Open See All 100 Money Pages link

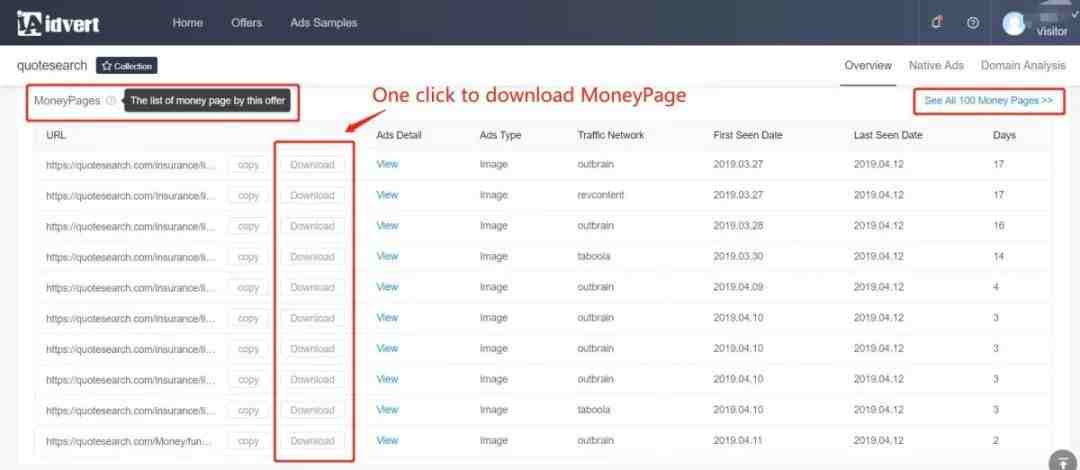click(x=988, y=101)
